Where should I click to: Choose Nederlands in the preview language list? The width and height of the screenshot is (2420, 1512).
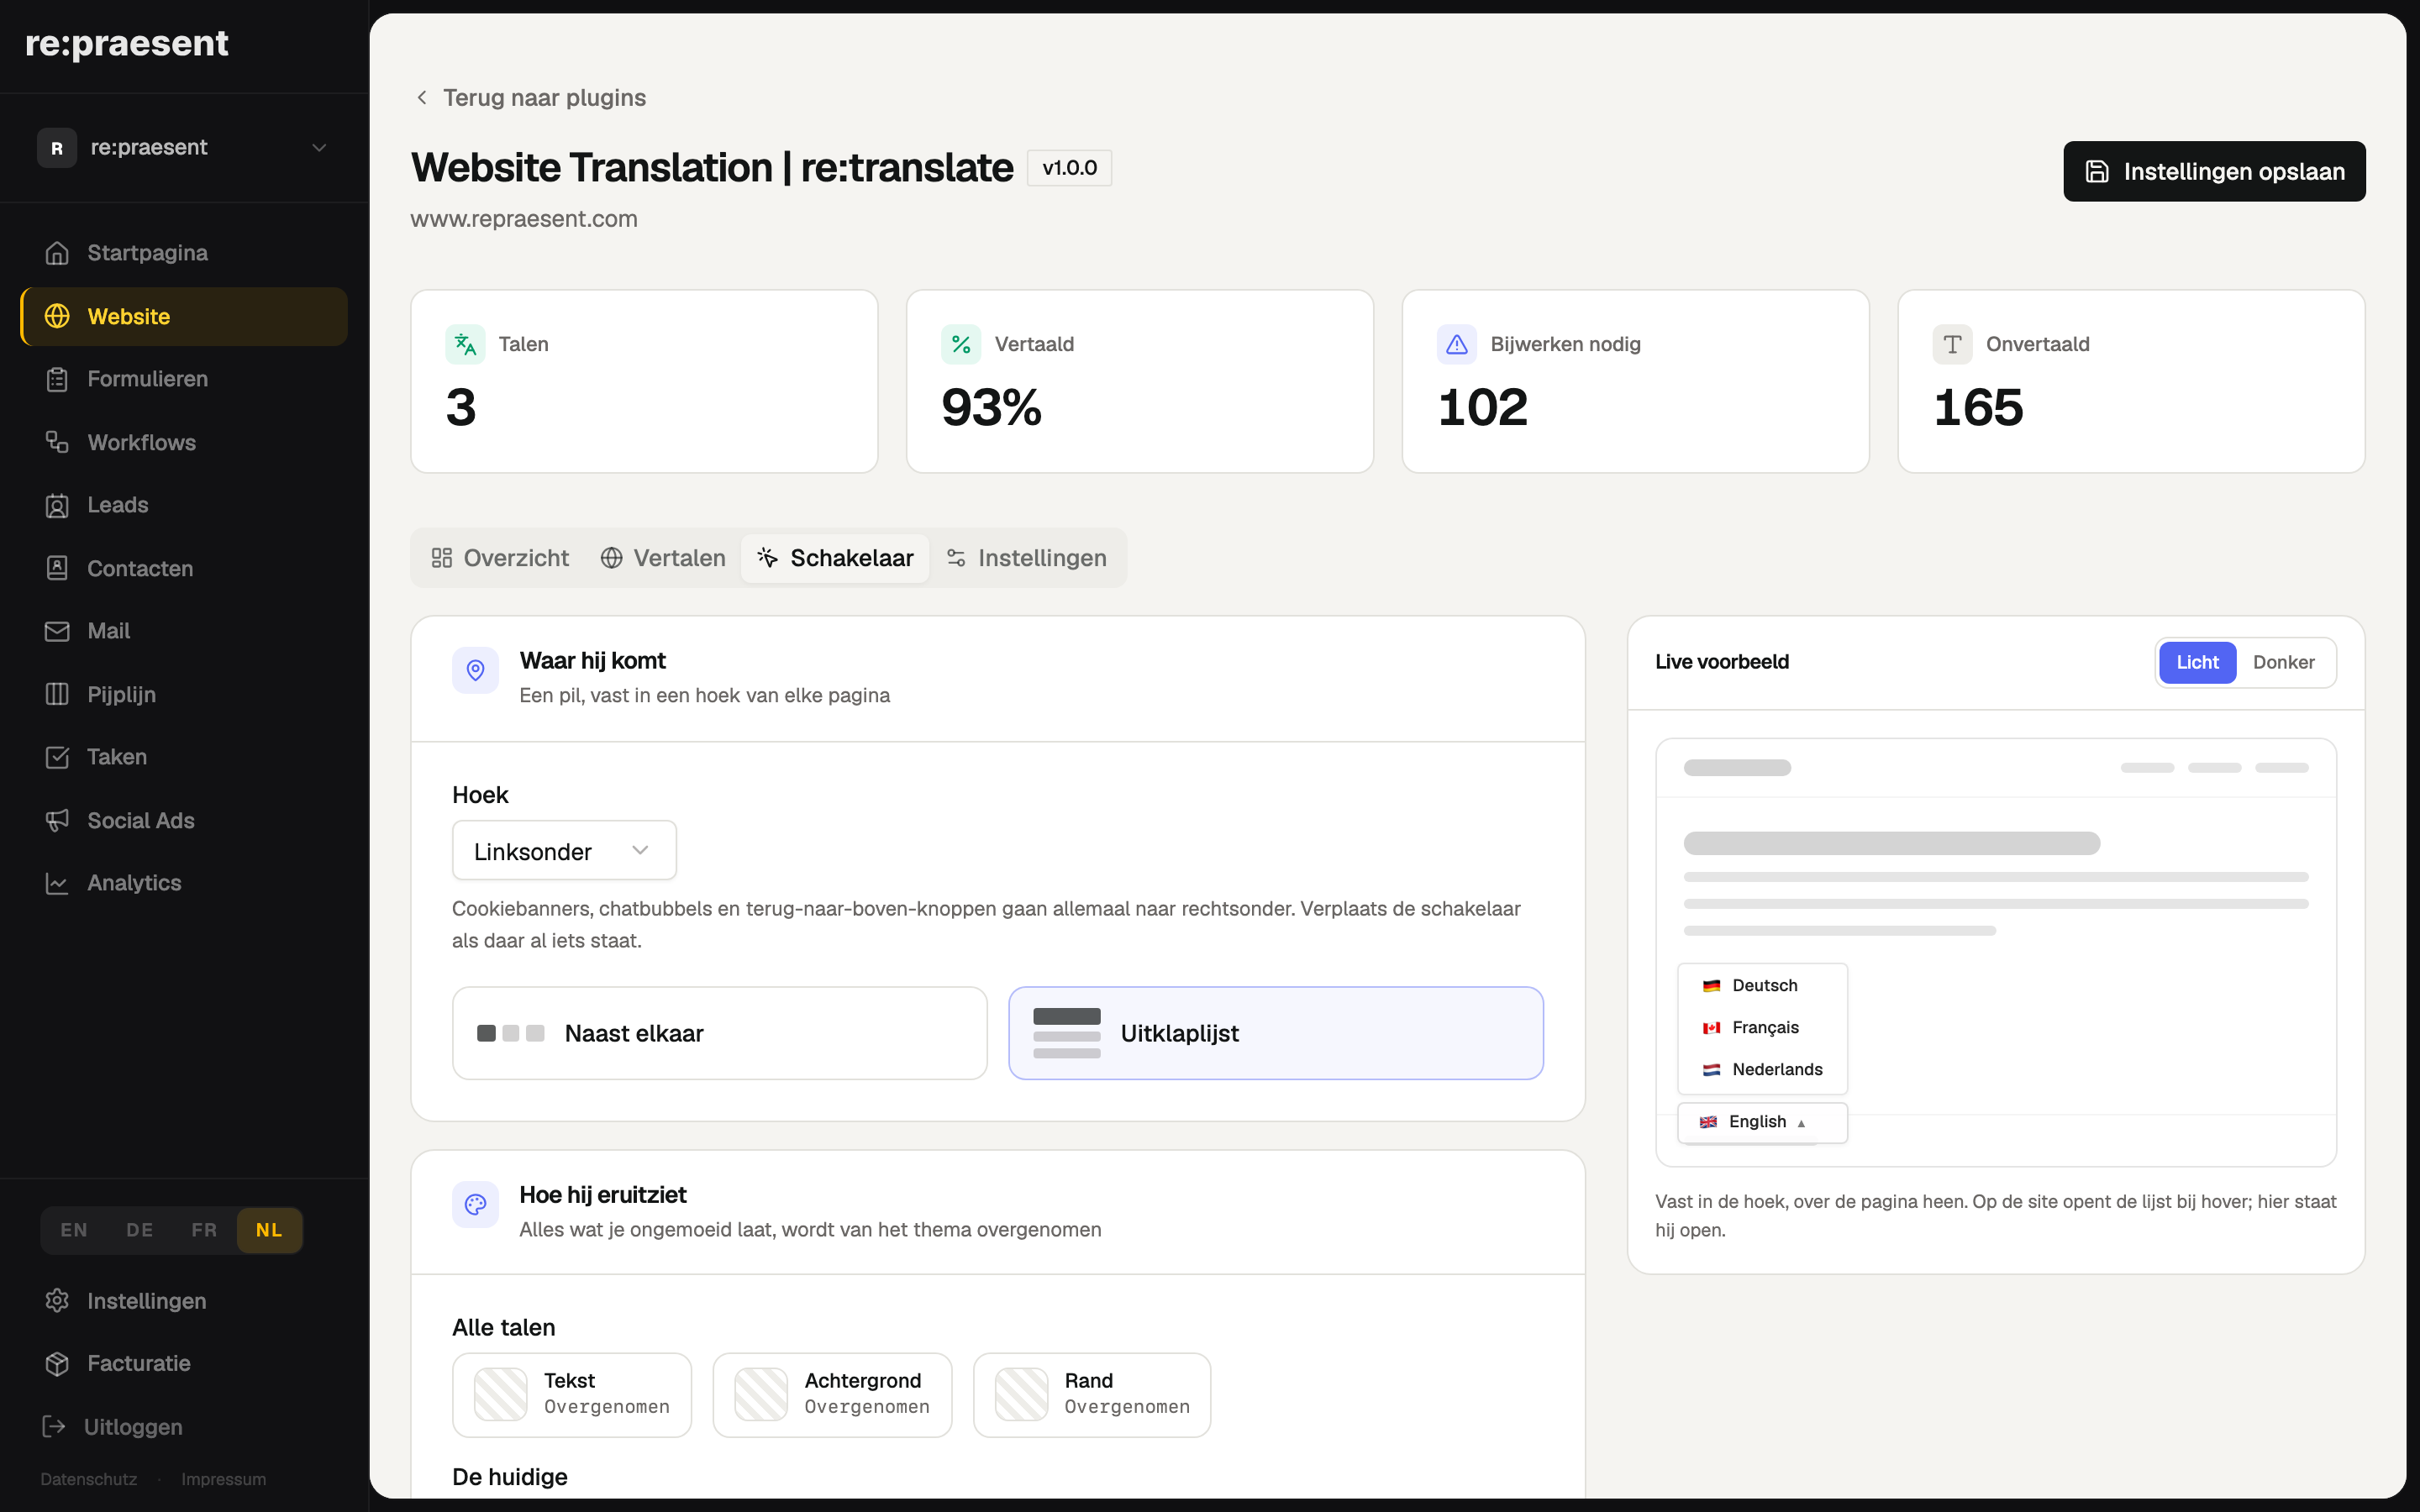(1762, 1069)
